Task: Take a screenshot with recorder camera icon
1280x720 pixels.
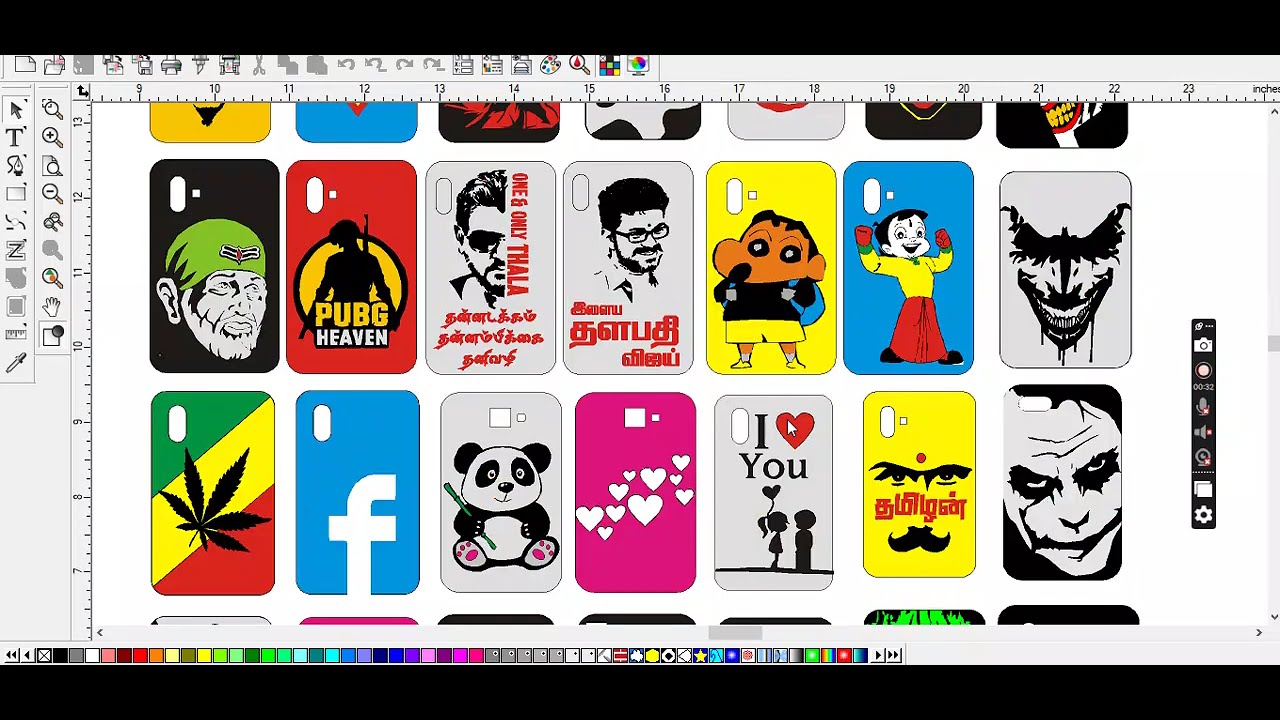Action: tap(1203, 346)
